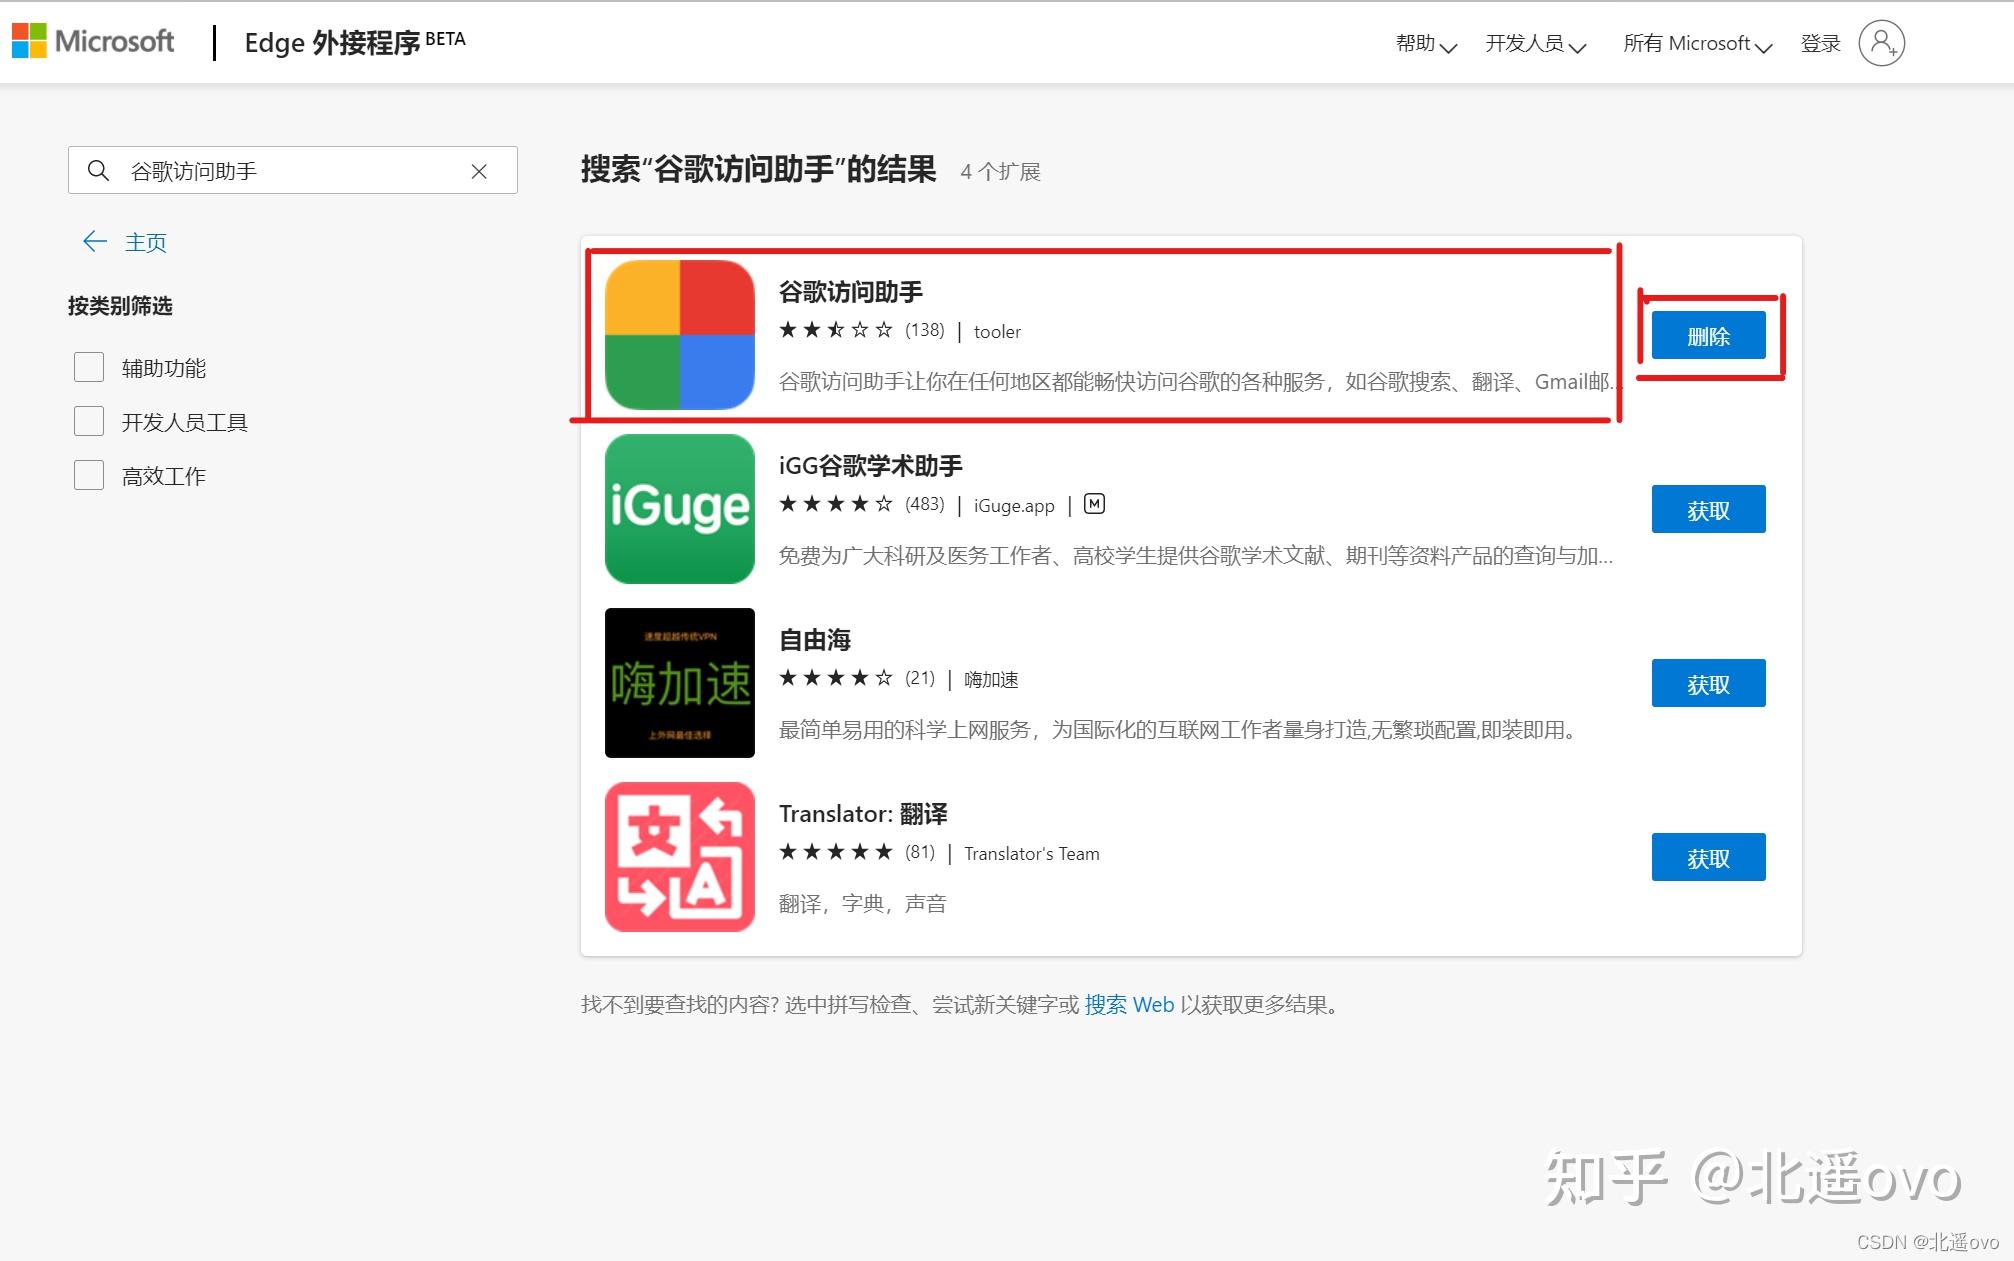This screenshot has width=2014, height=1261.
Task: Click the (138) review count
Action: click(925, 330)
